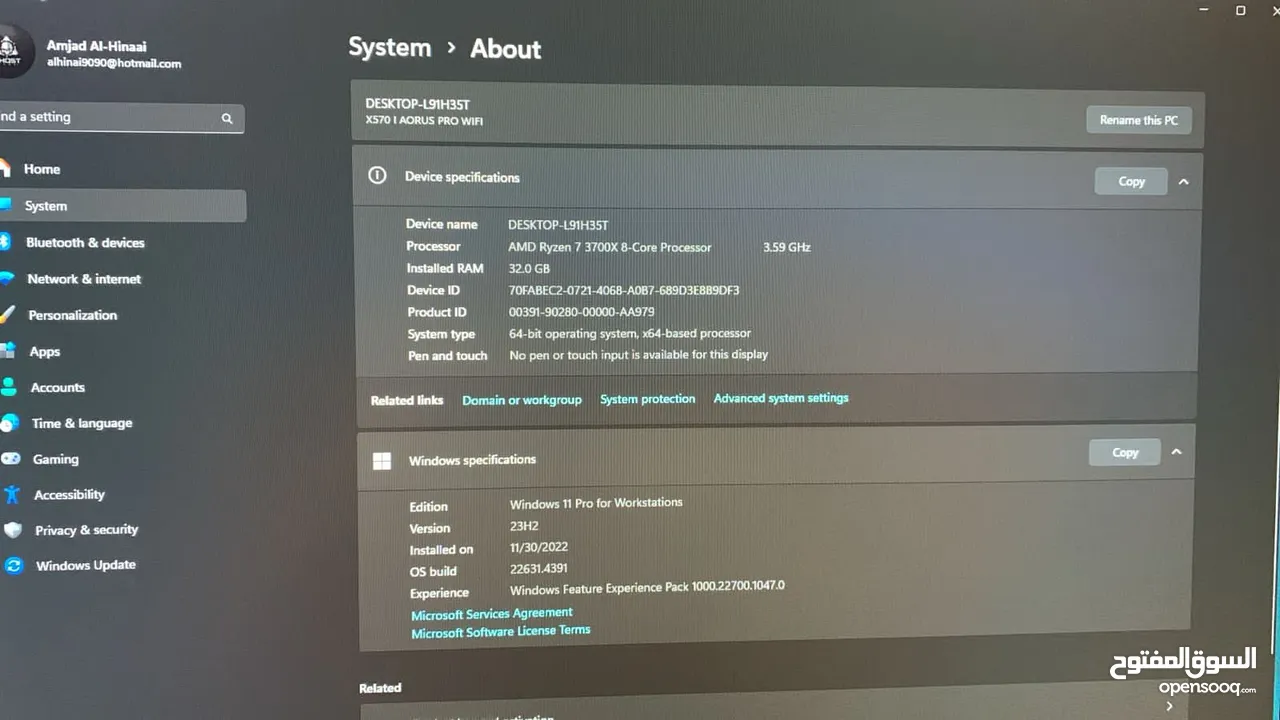Click the Installed on date 11/30/2022
This screenshot has width=1280, height=720.
tap(539, 547)
